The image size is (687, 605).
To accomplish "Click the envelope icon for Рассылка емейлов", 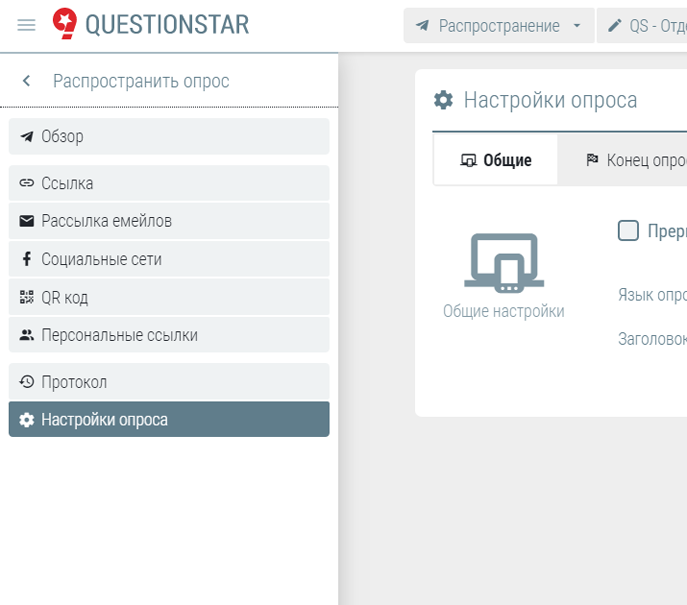I will tap(27, 221).
